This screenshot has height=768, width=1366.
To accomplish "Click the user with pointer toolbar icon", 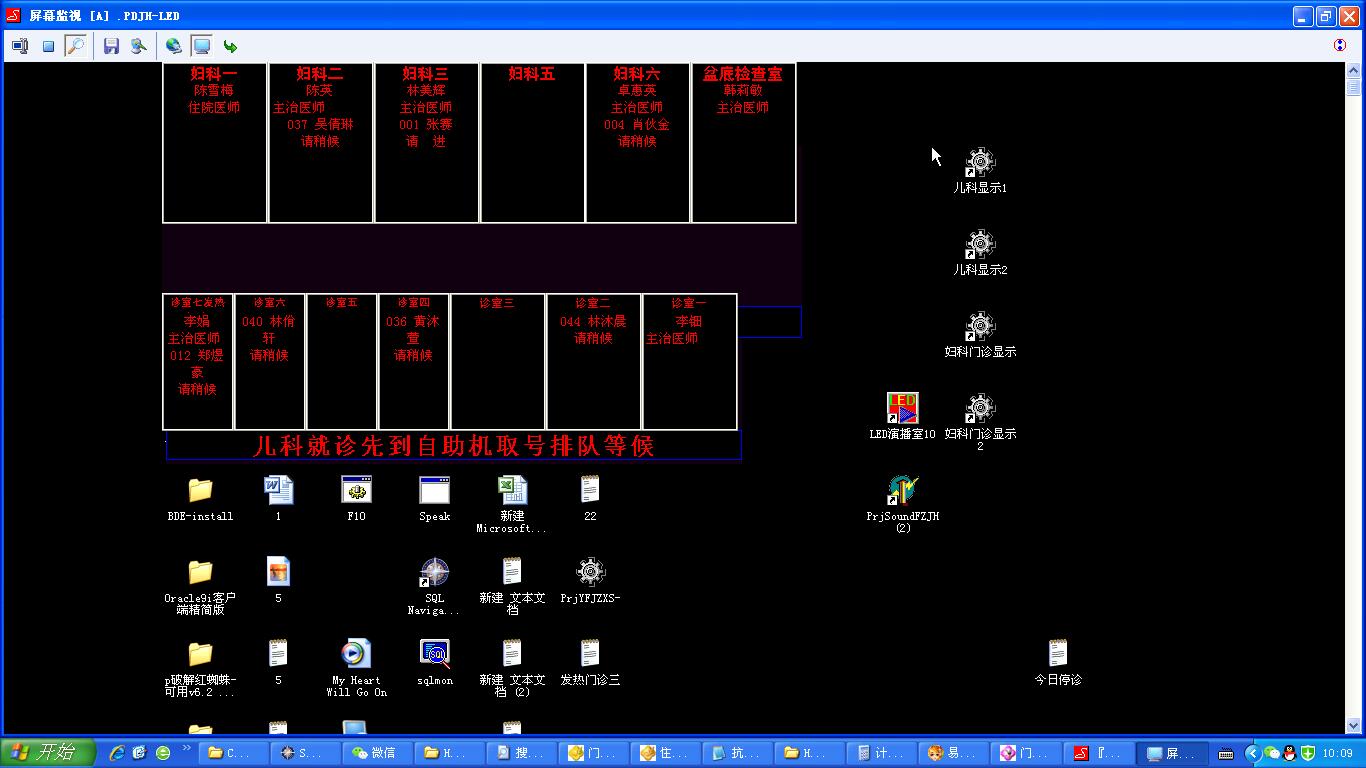I will (x=139, y=46).
